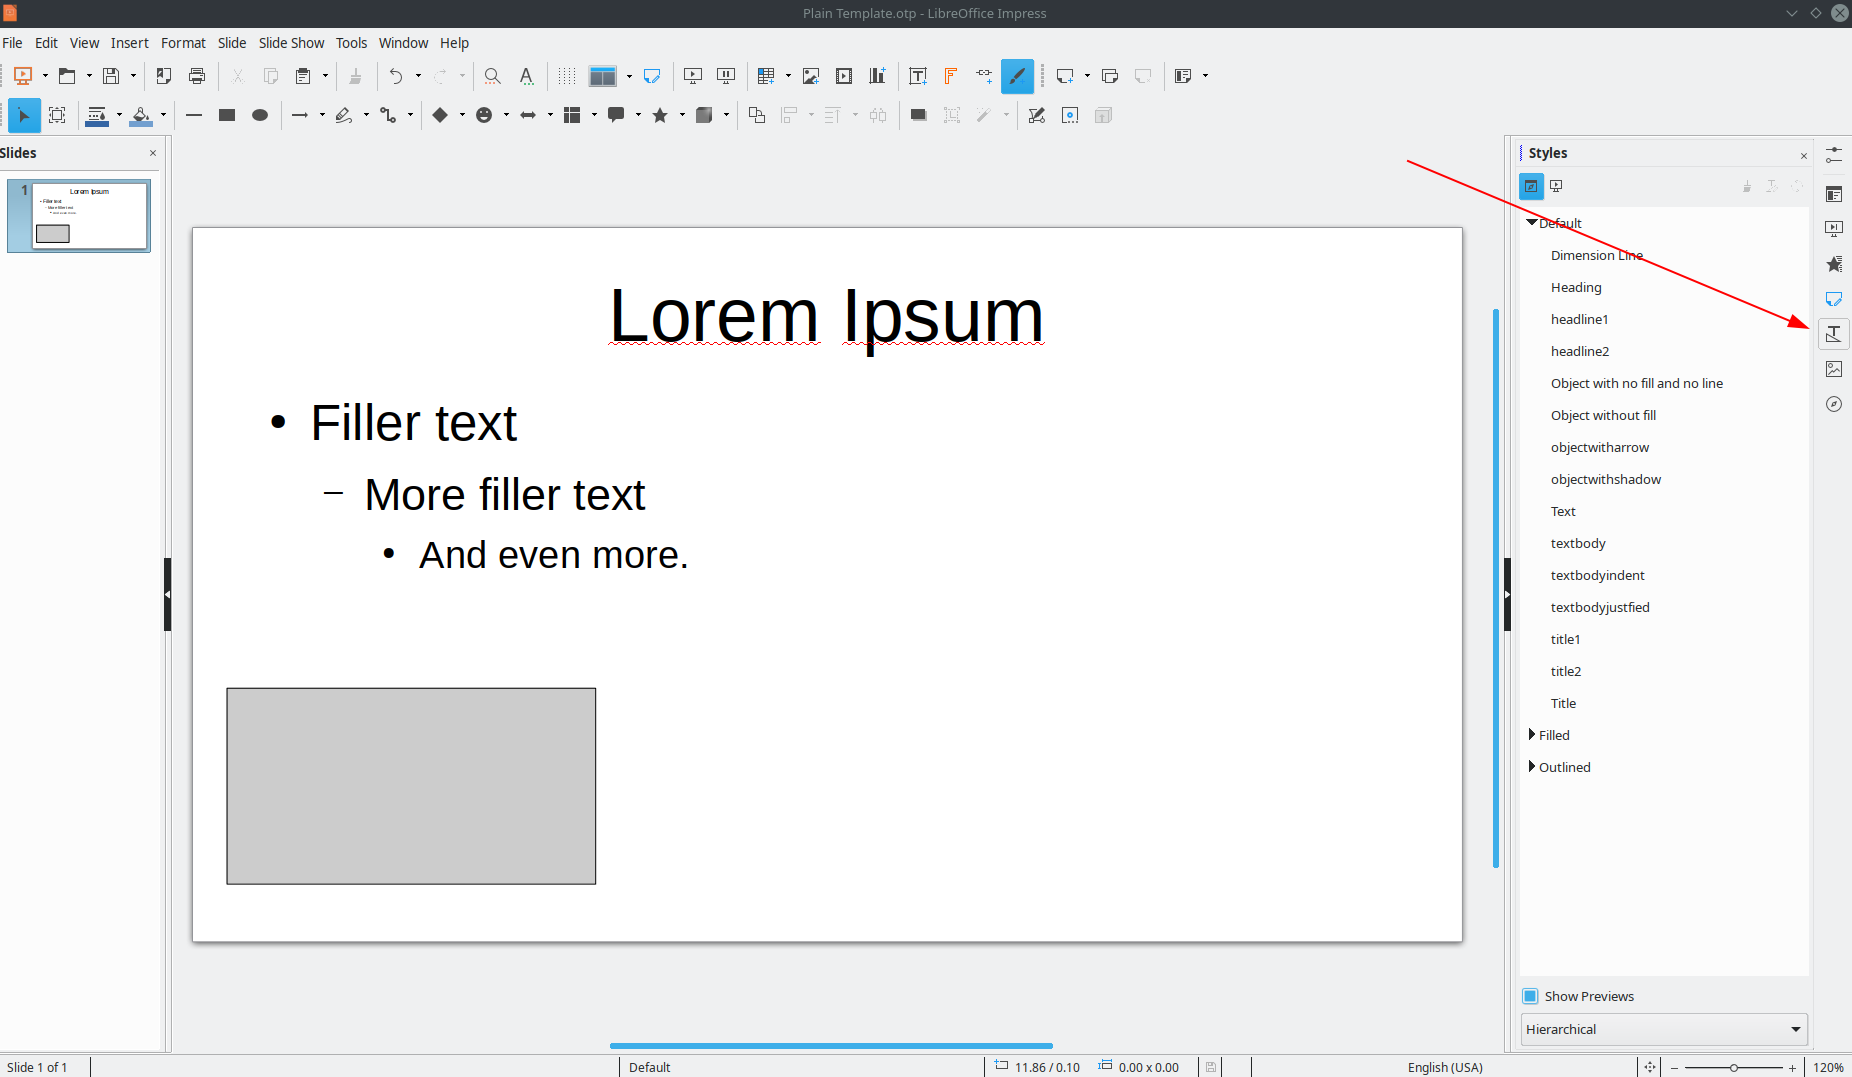Select the Insert Fontwork Text tool
Viewport: 1852px width, 1077px height.
coord(950,76)
